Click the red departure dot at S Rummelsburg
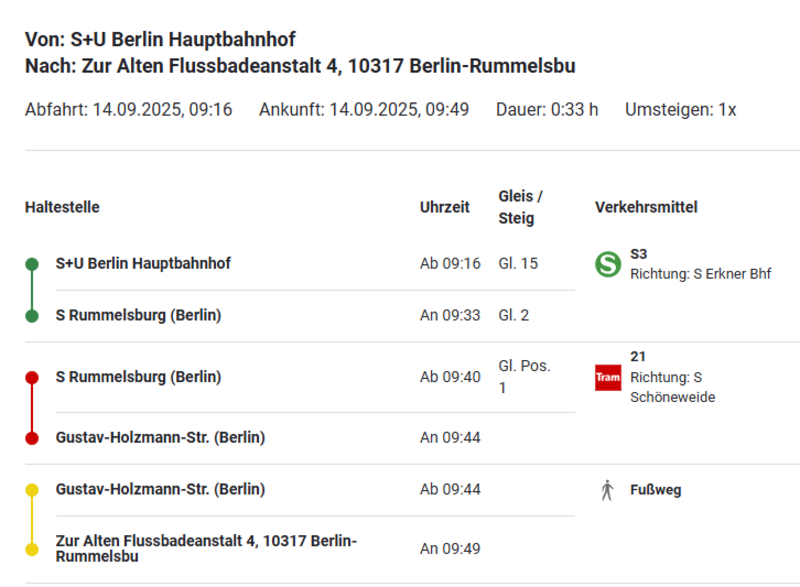Image resolution: width=800 pixels, height=587 pixels. [x=32, y=378]
